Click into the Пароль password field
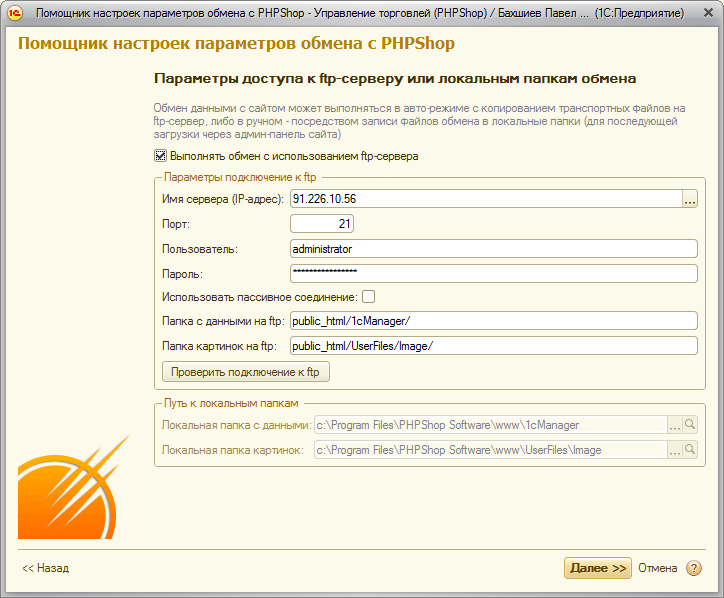The image size is (724, 598). tap(494, 273)
